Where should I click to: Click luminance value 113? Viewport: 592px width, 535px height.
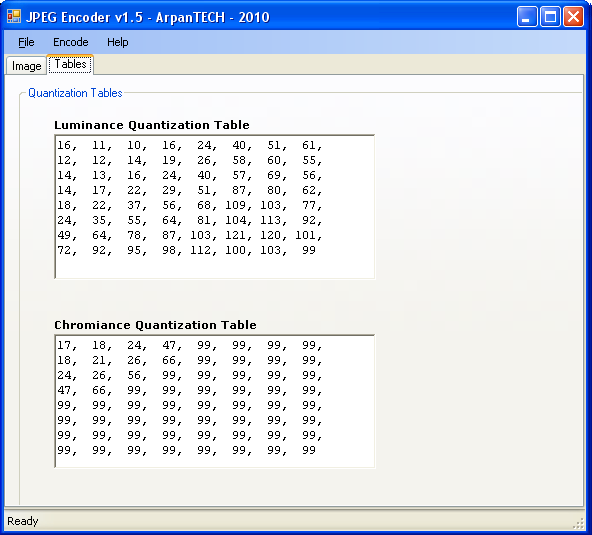click(270, 220)
